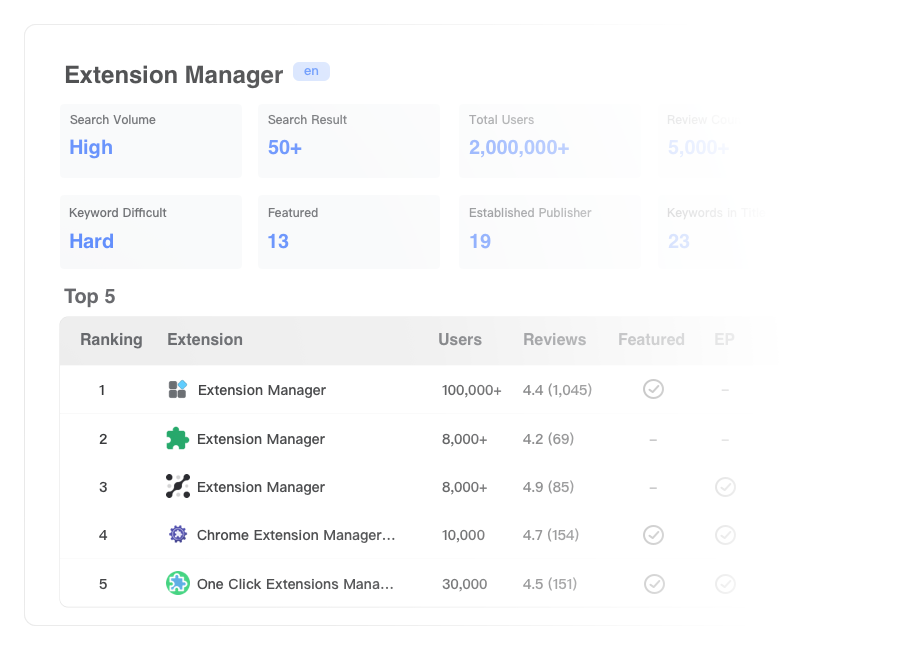The image size is (900, 651).
Task: Click the '4.5 (151)' reviews cell
Action: coord(549,584)
